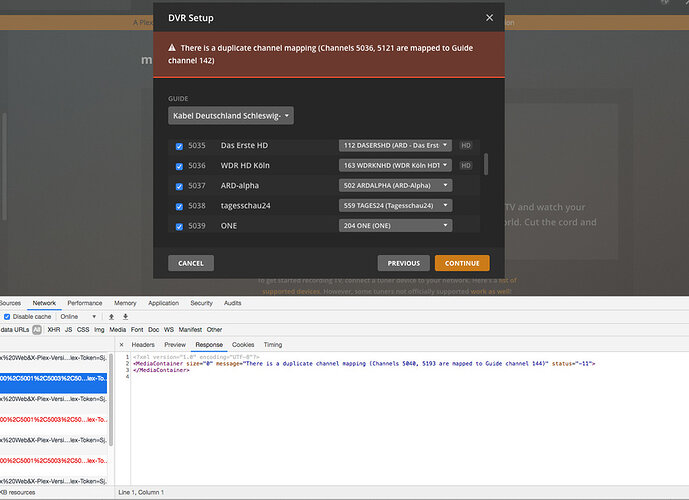Filter requests by JS

(69, 330)
